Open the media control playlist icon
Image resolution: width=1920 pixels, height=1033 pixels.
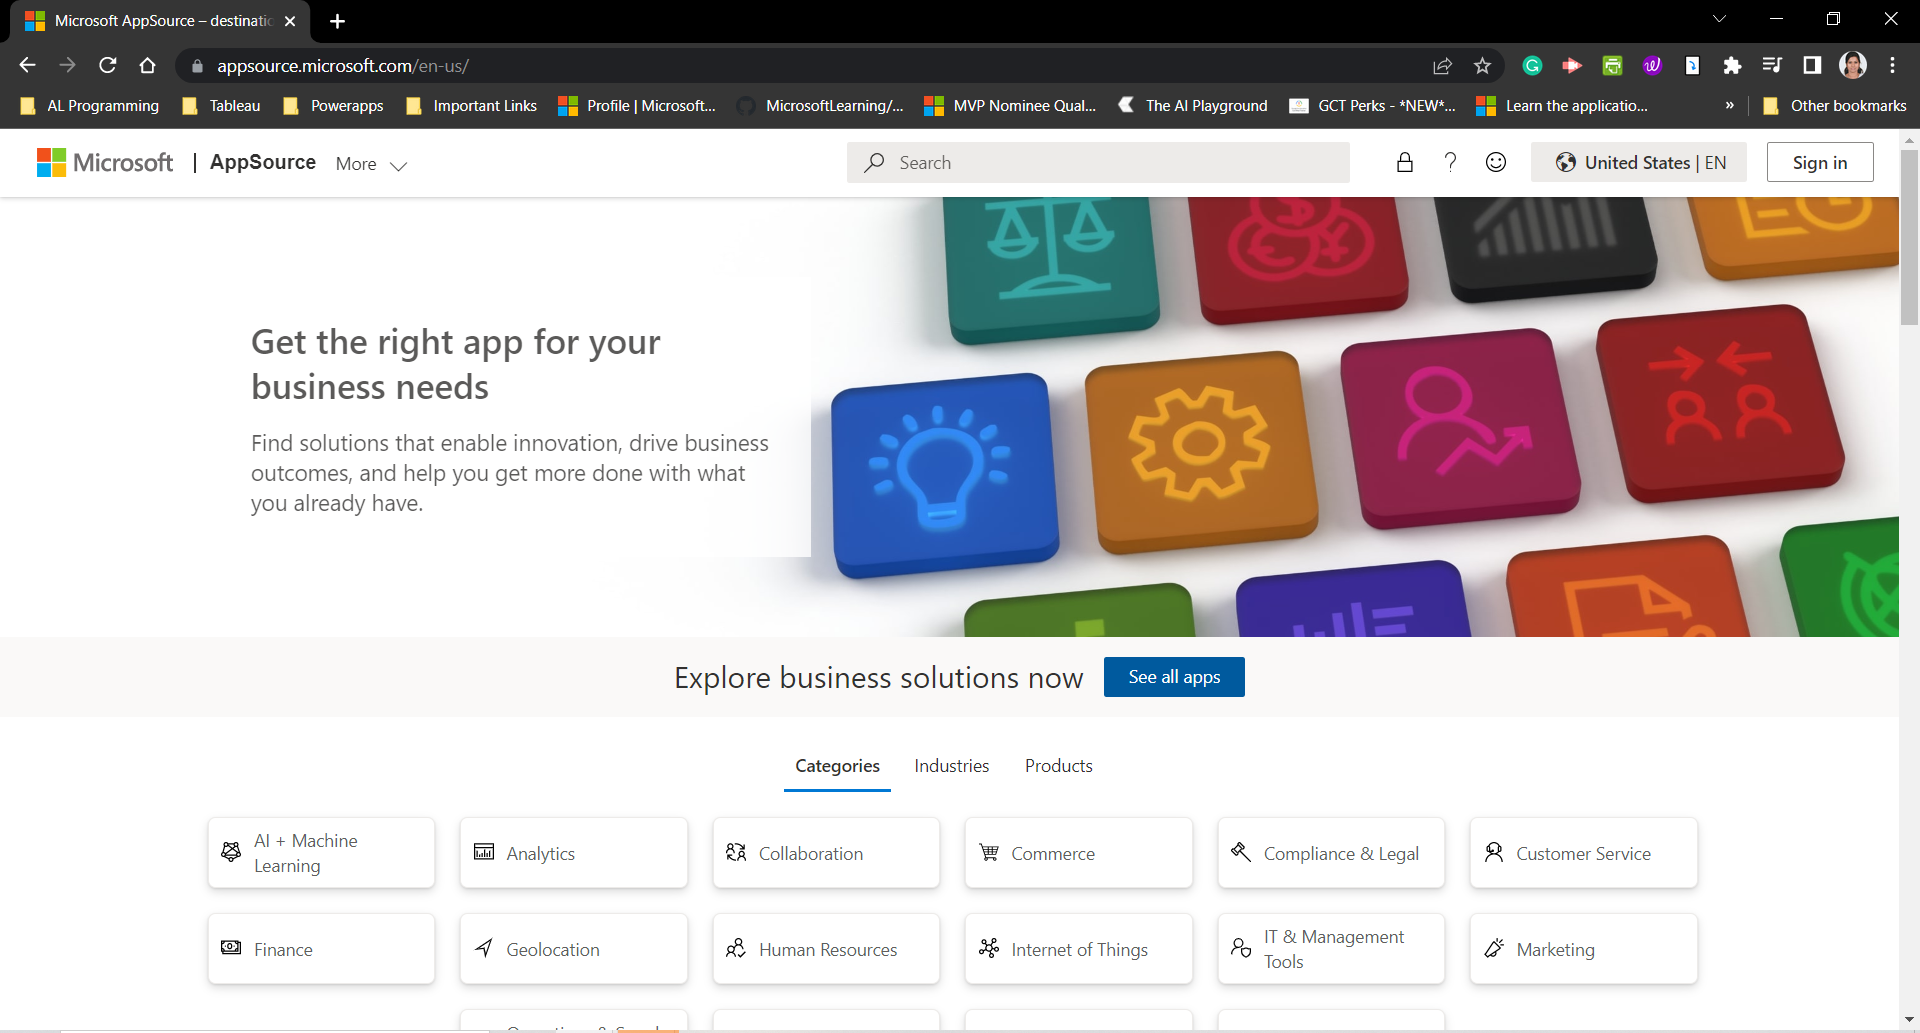(x=1772, y=65)
